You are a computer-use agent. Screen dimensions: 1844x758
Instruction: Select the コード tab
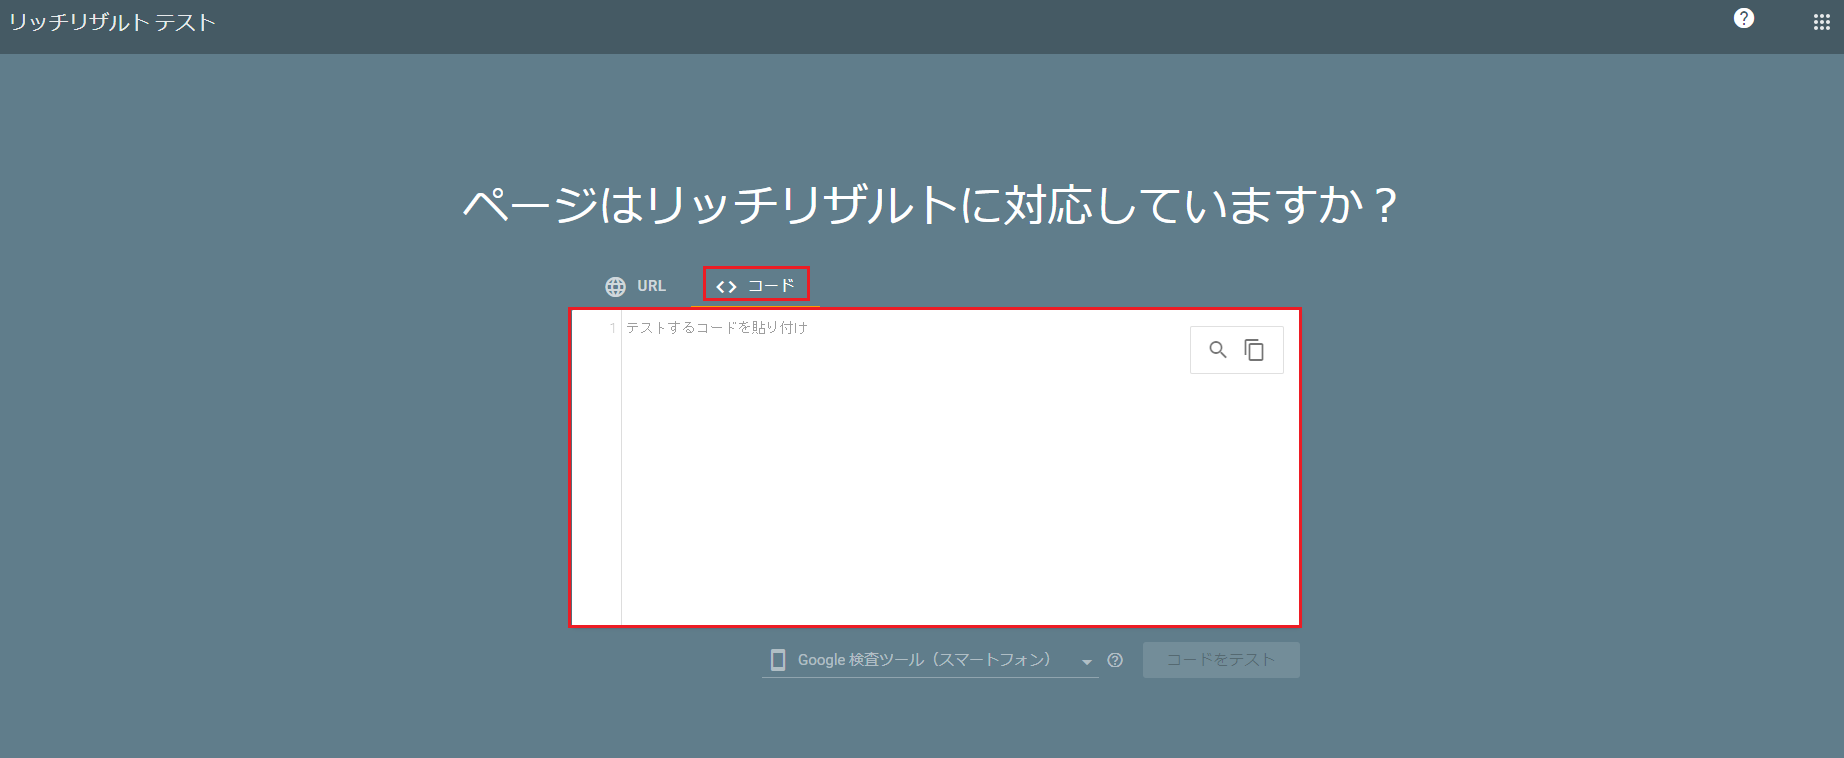click(756, 286)
